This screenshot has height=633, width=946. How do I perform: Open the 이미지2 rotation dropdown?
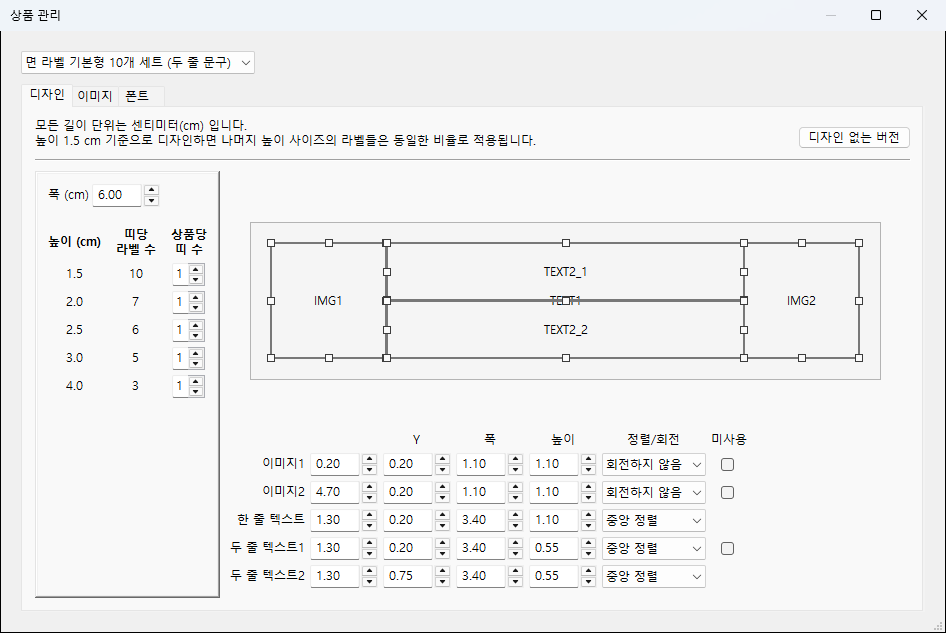point(653,492)
